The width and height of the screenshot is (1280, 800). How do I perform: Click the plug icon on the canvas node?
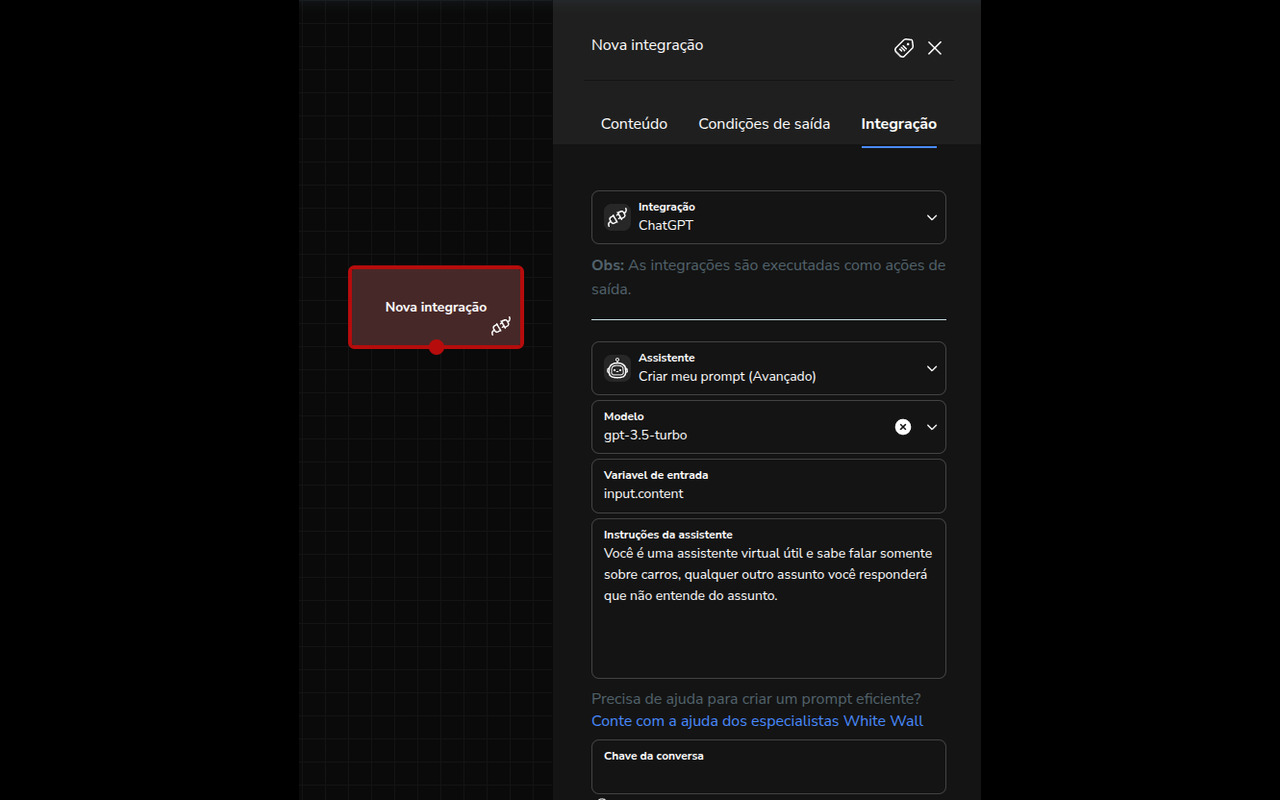501,326
